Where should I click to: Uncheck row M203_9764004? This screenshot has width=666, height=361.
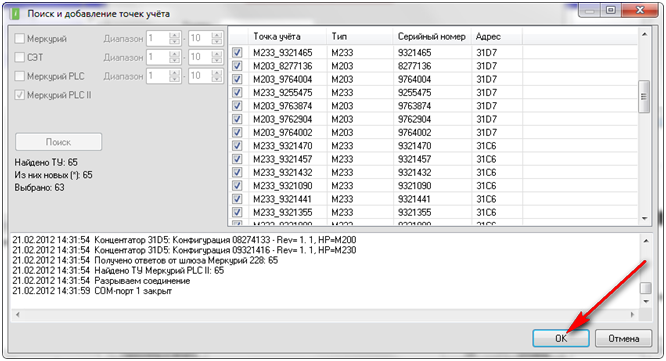237,79
